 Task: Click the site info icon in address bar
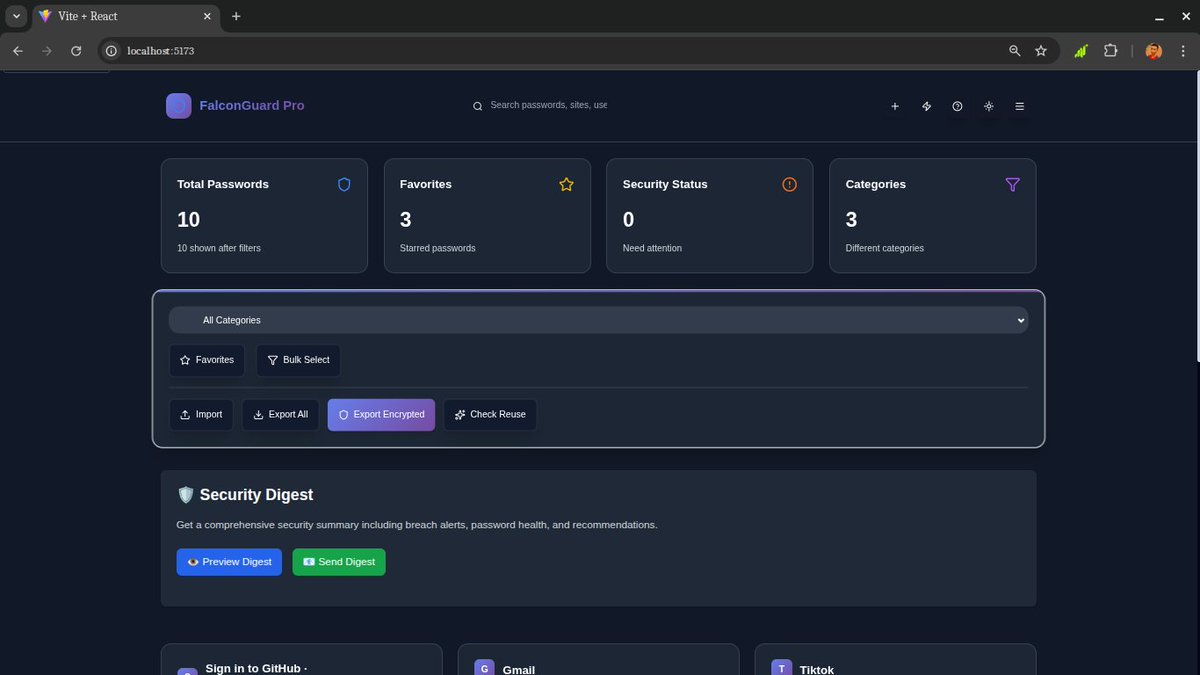click(x=112, y=51)
